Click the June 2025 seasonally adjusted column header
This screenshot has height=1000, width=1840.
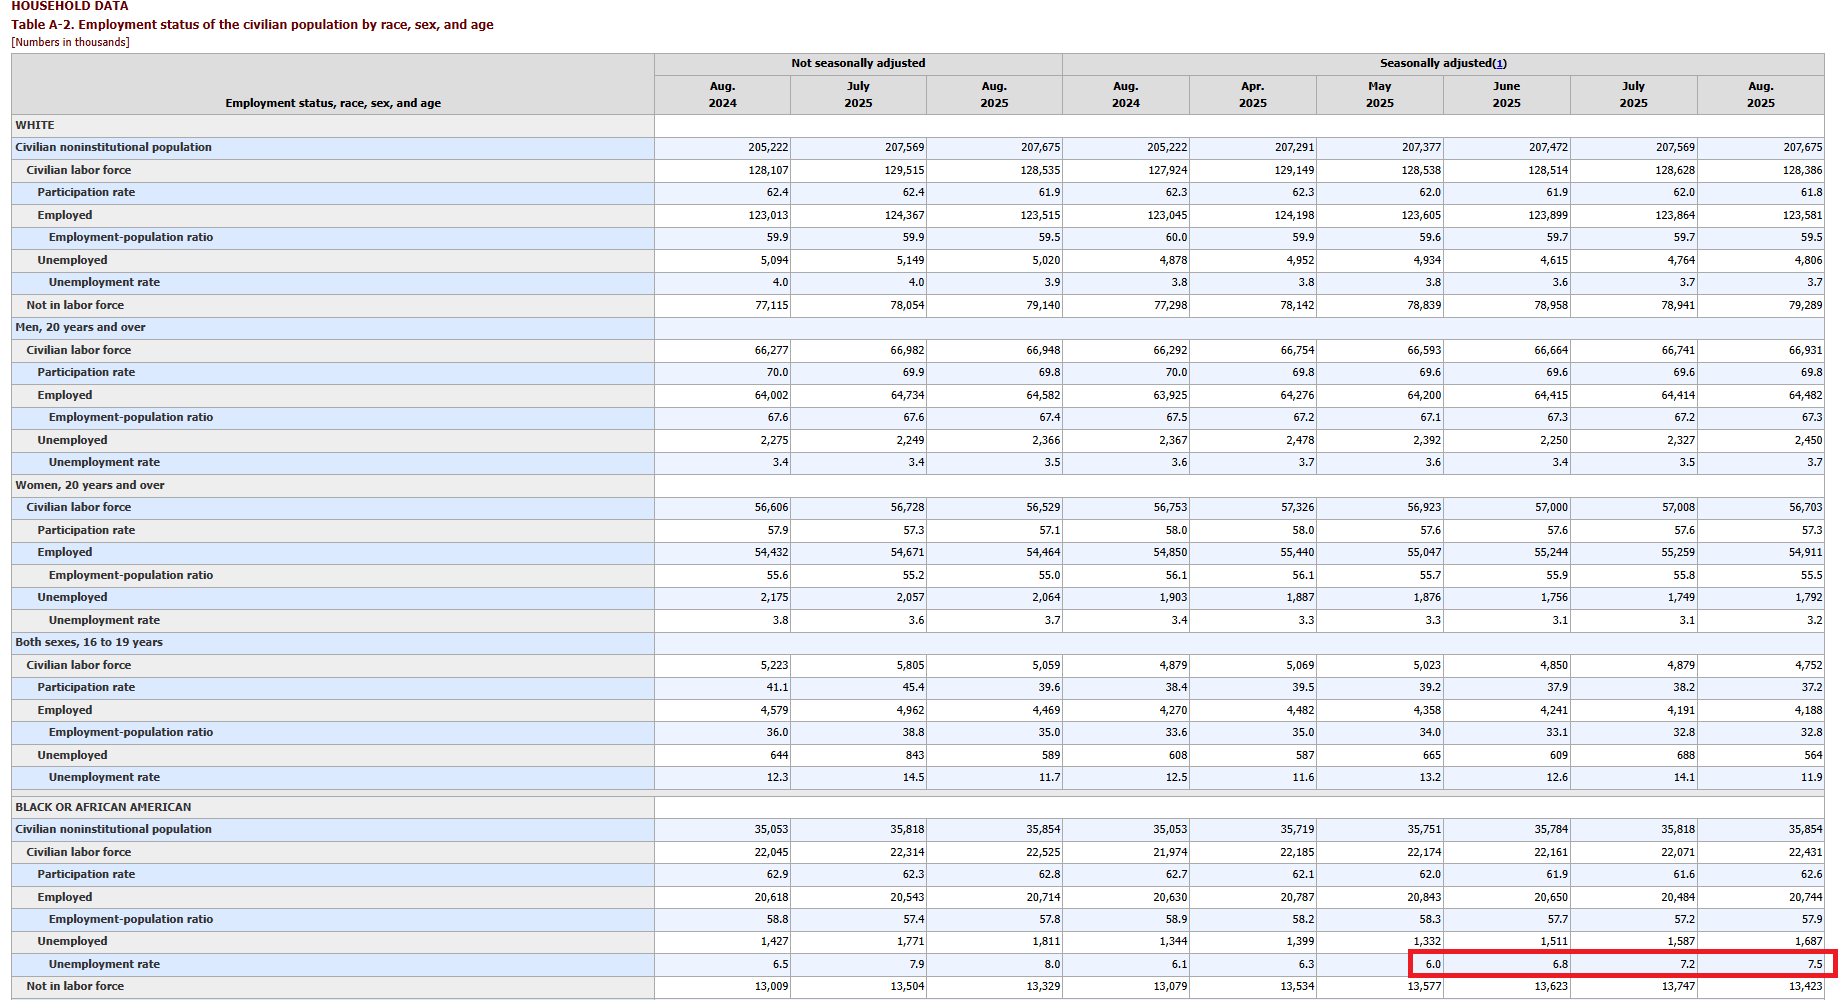(1506, 94)
